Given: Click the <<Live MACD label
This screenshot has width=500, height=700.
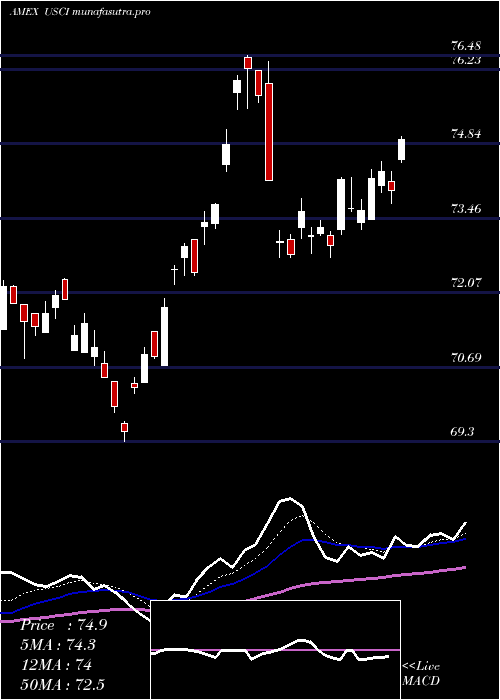Looking at the screenshot, I should coord(421,674).
